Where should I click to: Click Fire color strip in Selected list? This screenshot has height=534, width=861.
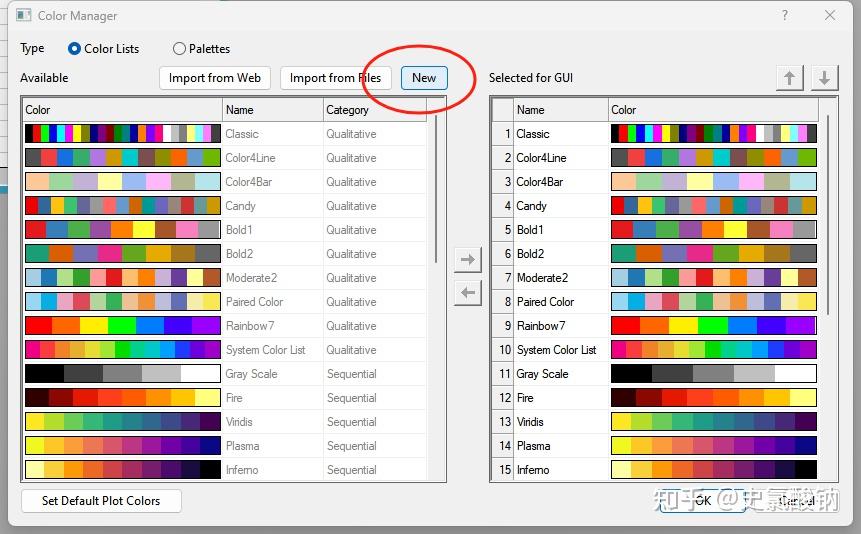[714, 398]
